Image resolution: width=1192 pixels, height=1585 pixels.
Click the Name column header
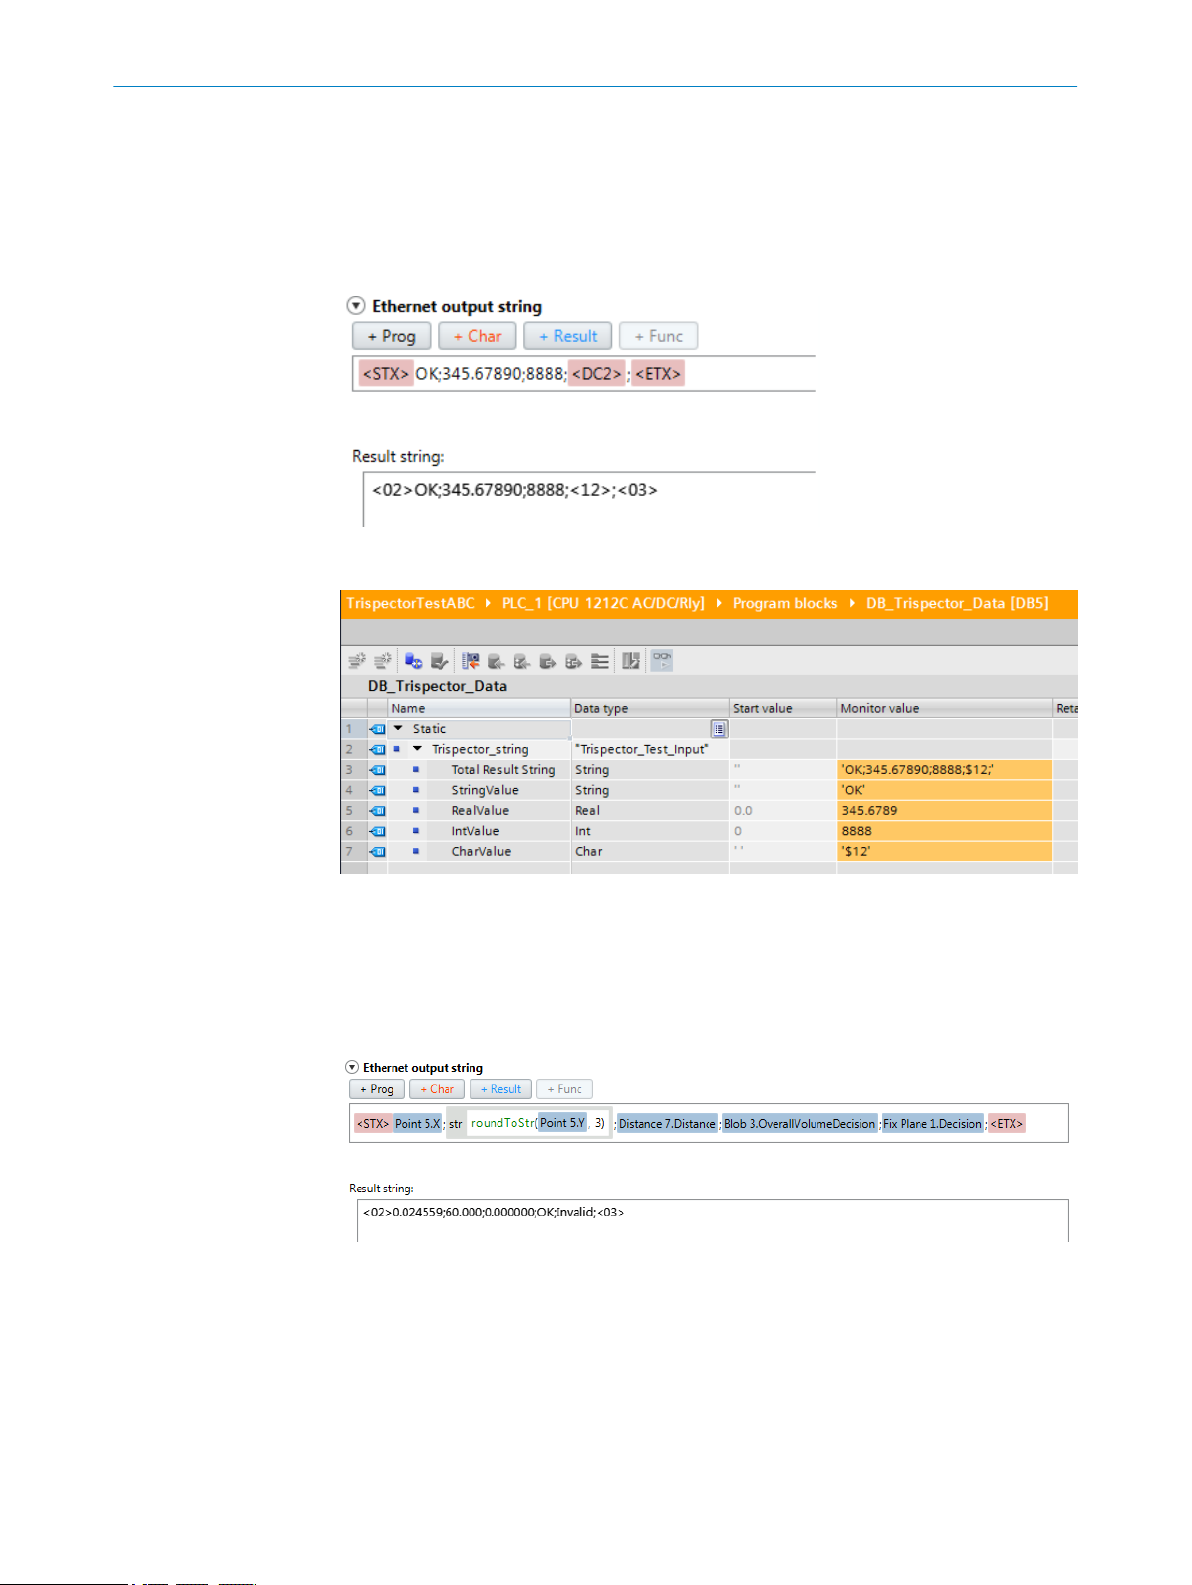coord(479,708)
